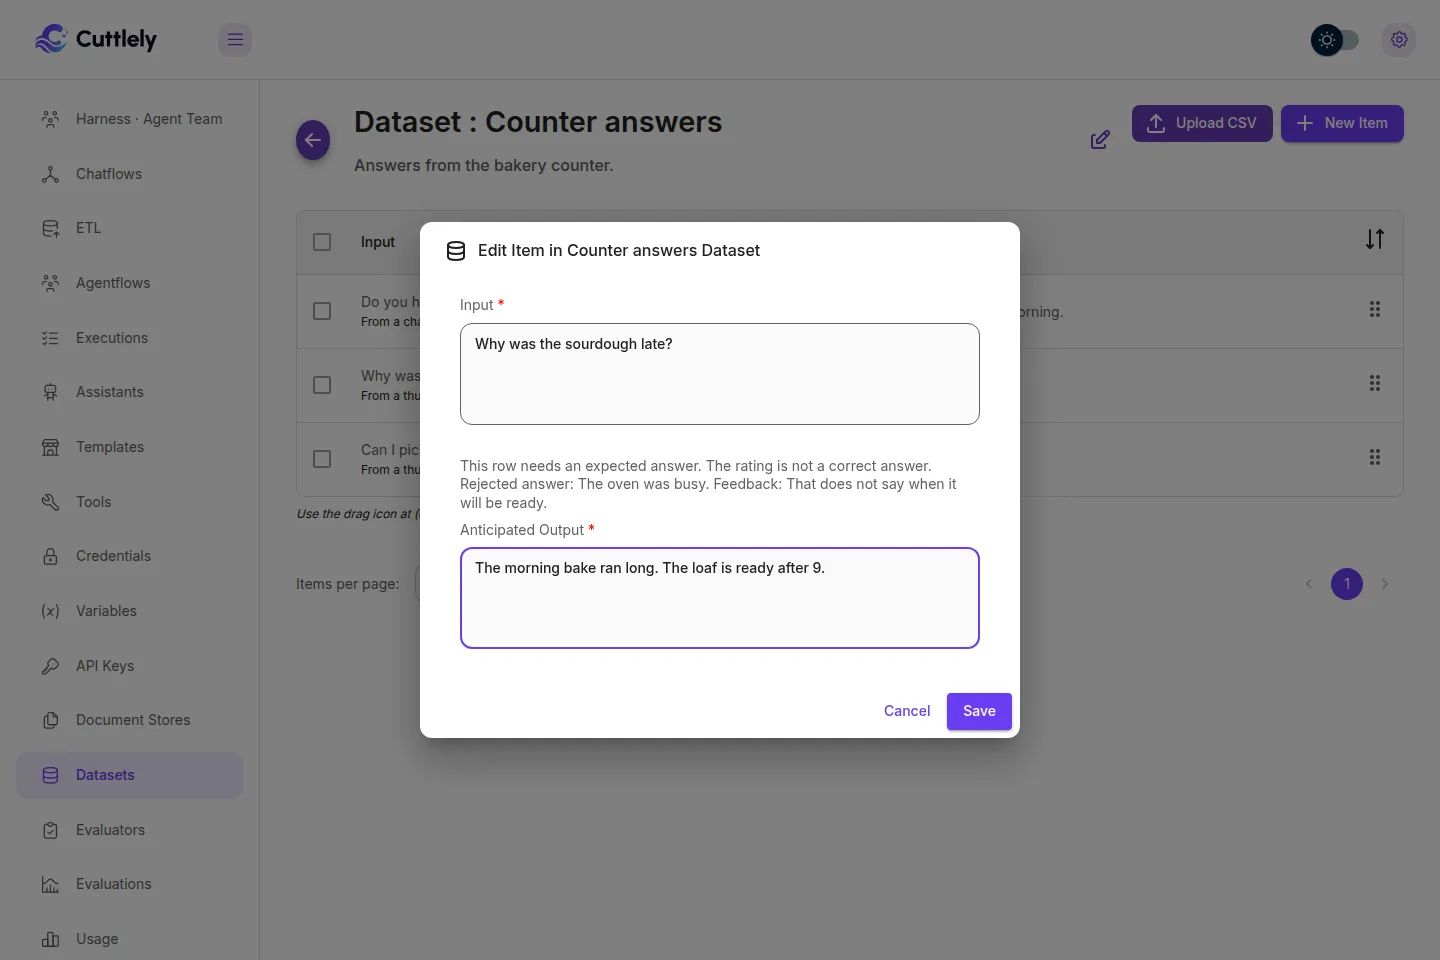The height and width of the screenshot is (960, 1440).
Task: Select page 1 in pagination
Action: point(1347,584)
